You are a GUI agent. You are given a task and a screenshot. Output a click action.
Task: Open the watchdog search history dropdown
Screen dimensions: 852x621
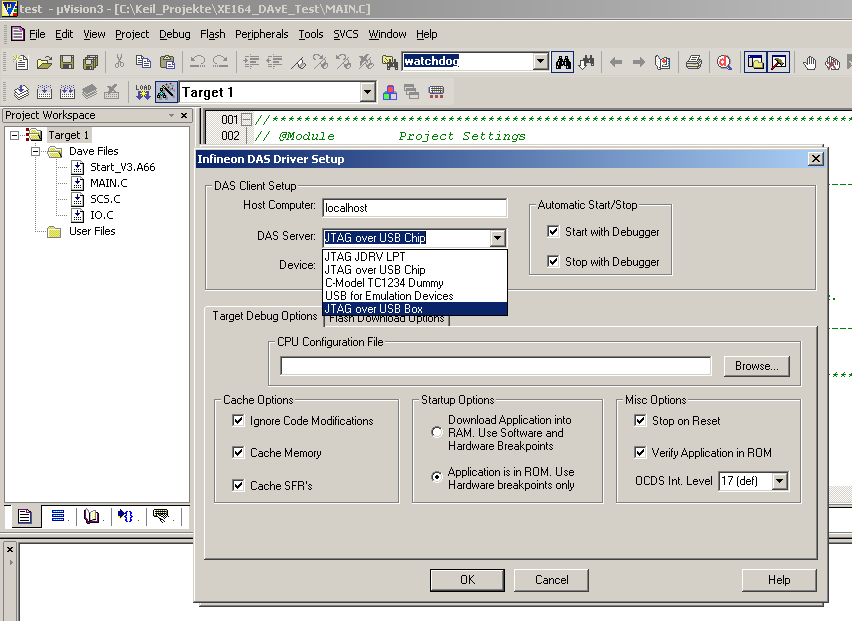pyautogui.click(x=540, y=61)
